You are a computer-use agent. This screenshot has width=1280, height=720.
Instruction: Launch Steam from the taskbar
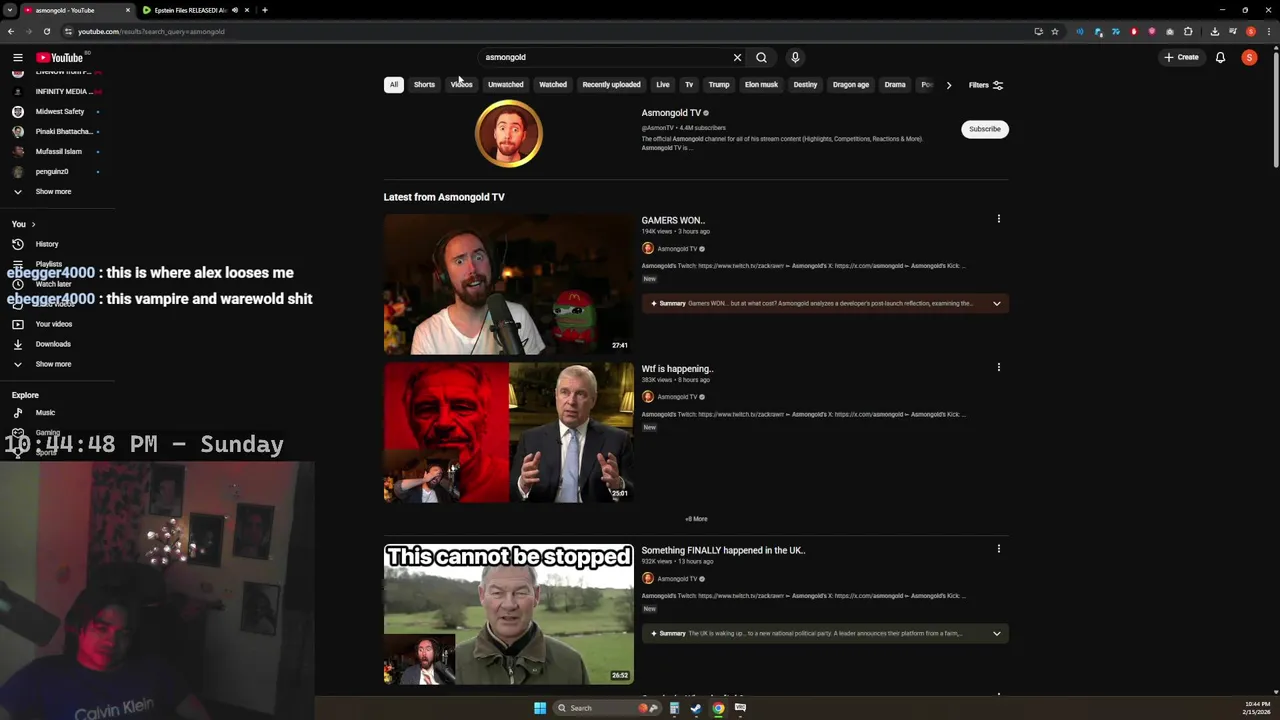[x=696, y=708]
